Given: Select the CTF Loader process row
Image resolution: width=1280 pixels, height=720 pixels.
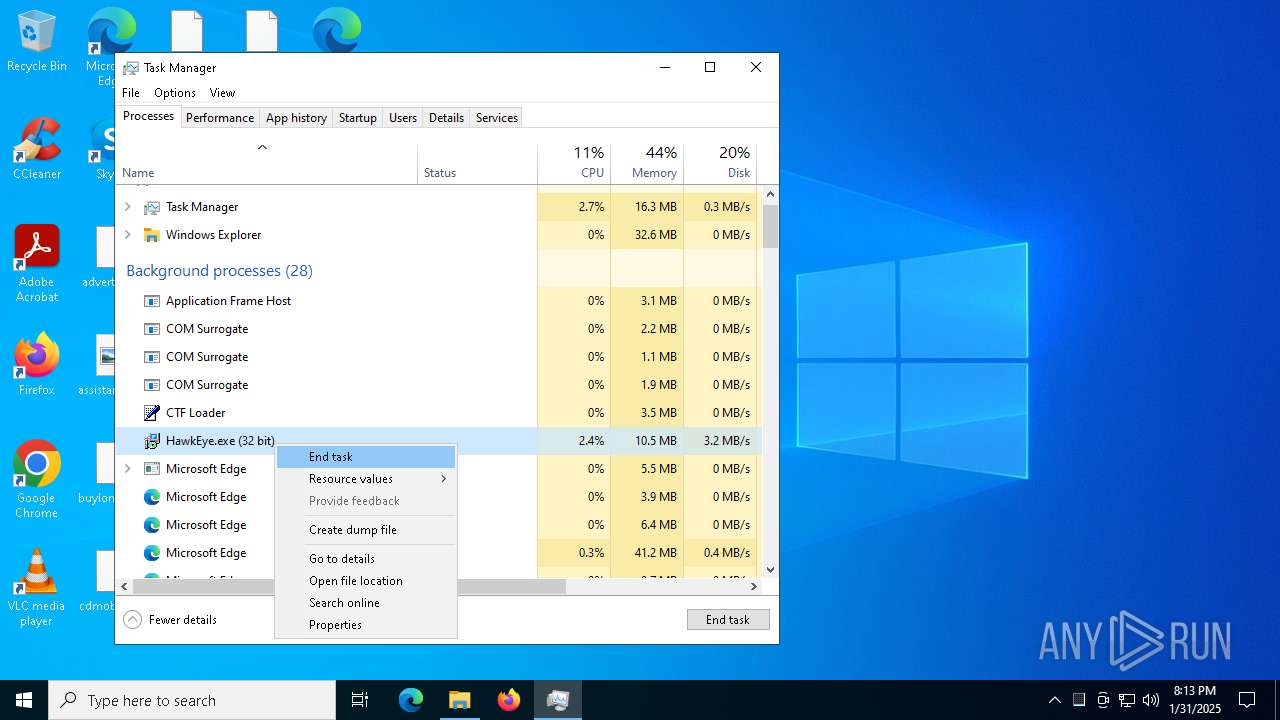Looking at the screenshot, I should [x=438, y=413].
